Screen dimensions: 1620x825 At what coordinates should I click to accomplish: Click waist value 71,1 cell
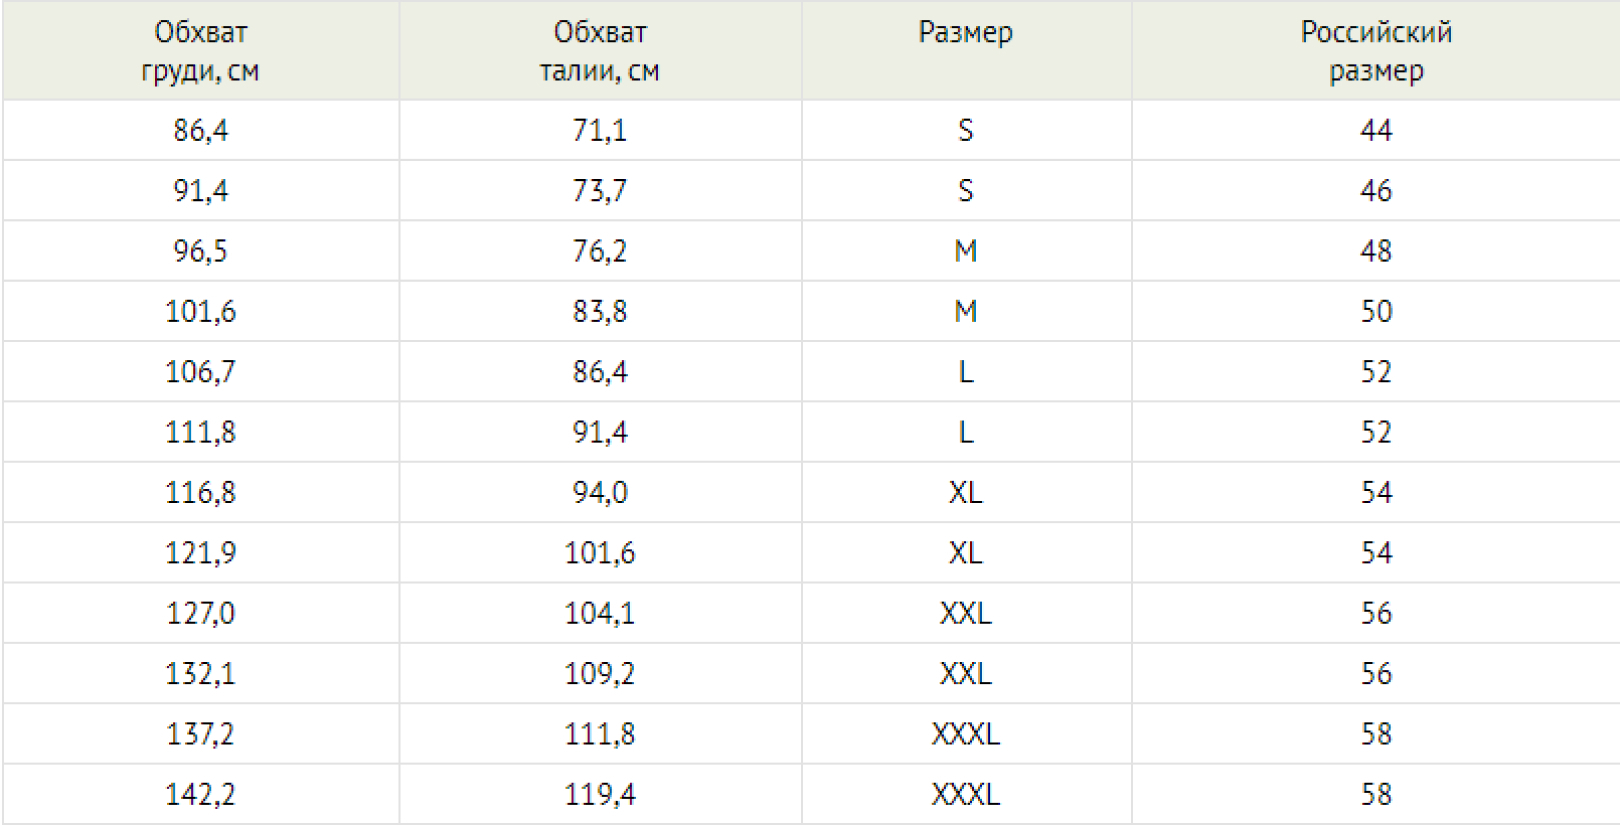click(x=600, y=130)
